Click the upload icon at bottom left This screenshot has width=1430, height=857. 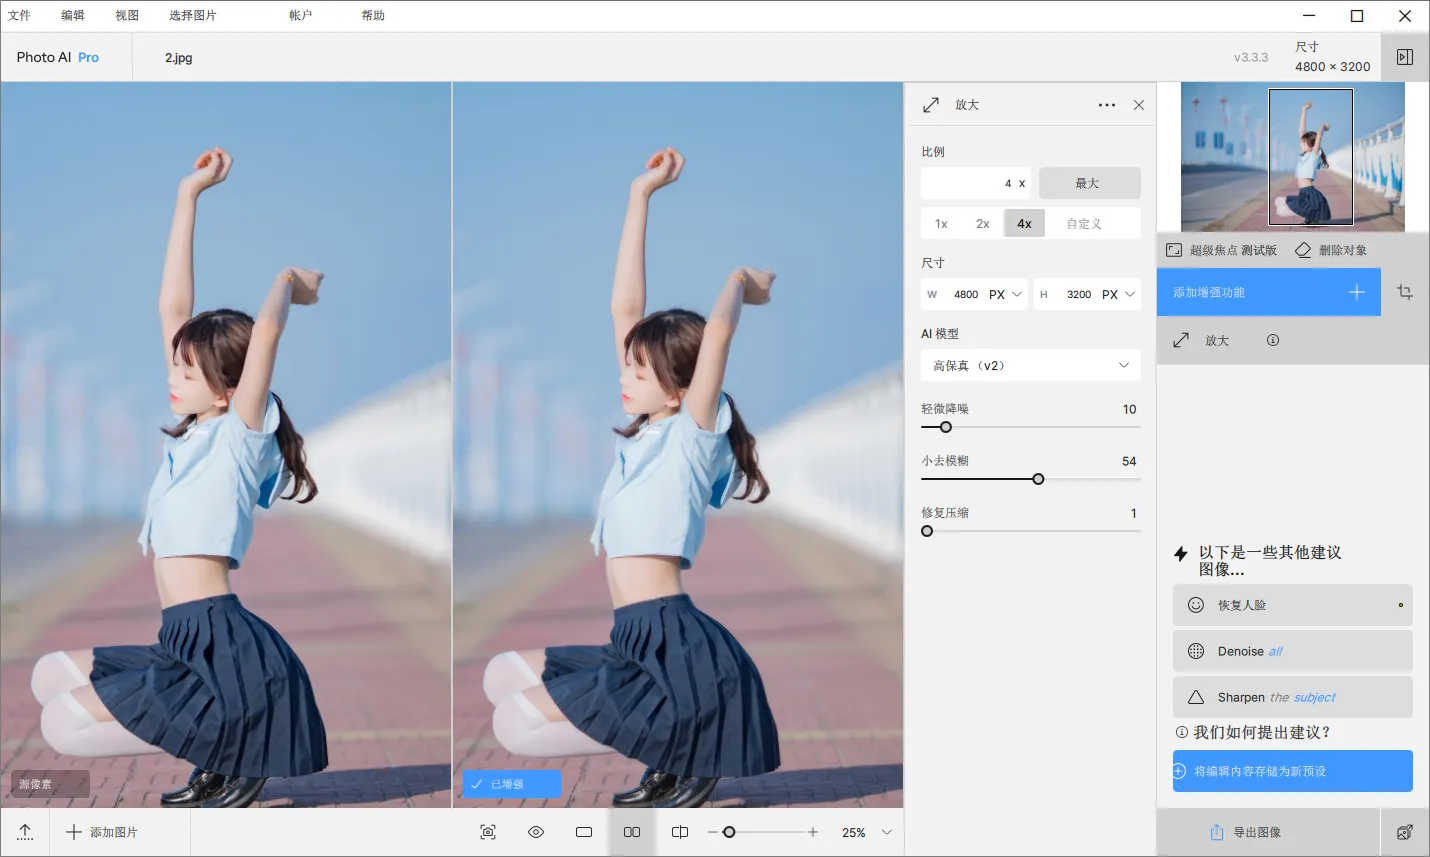click(25, 832)
